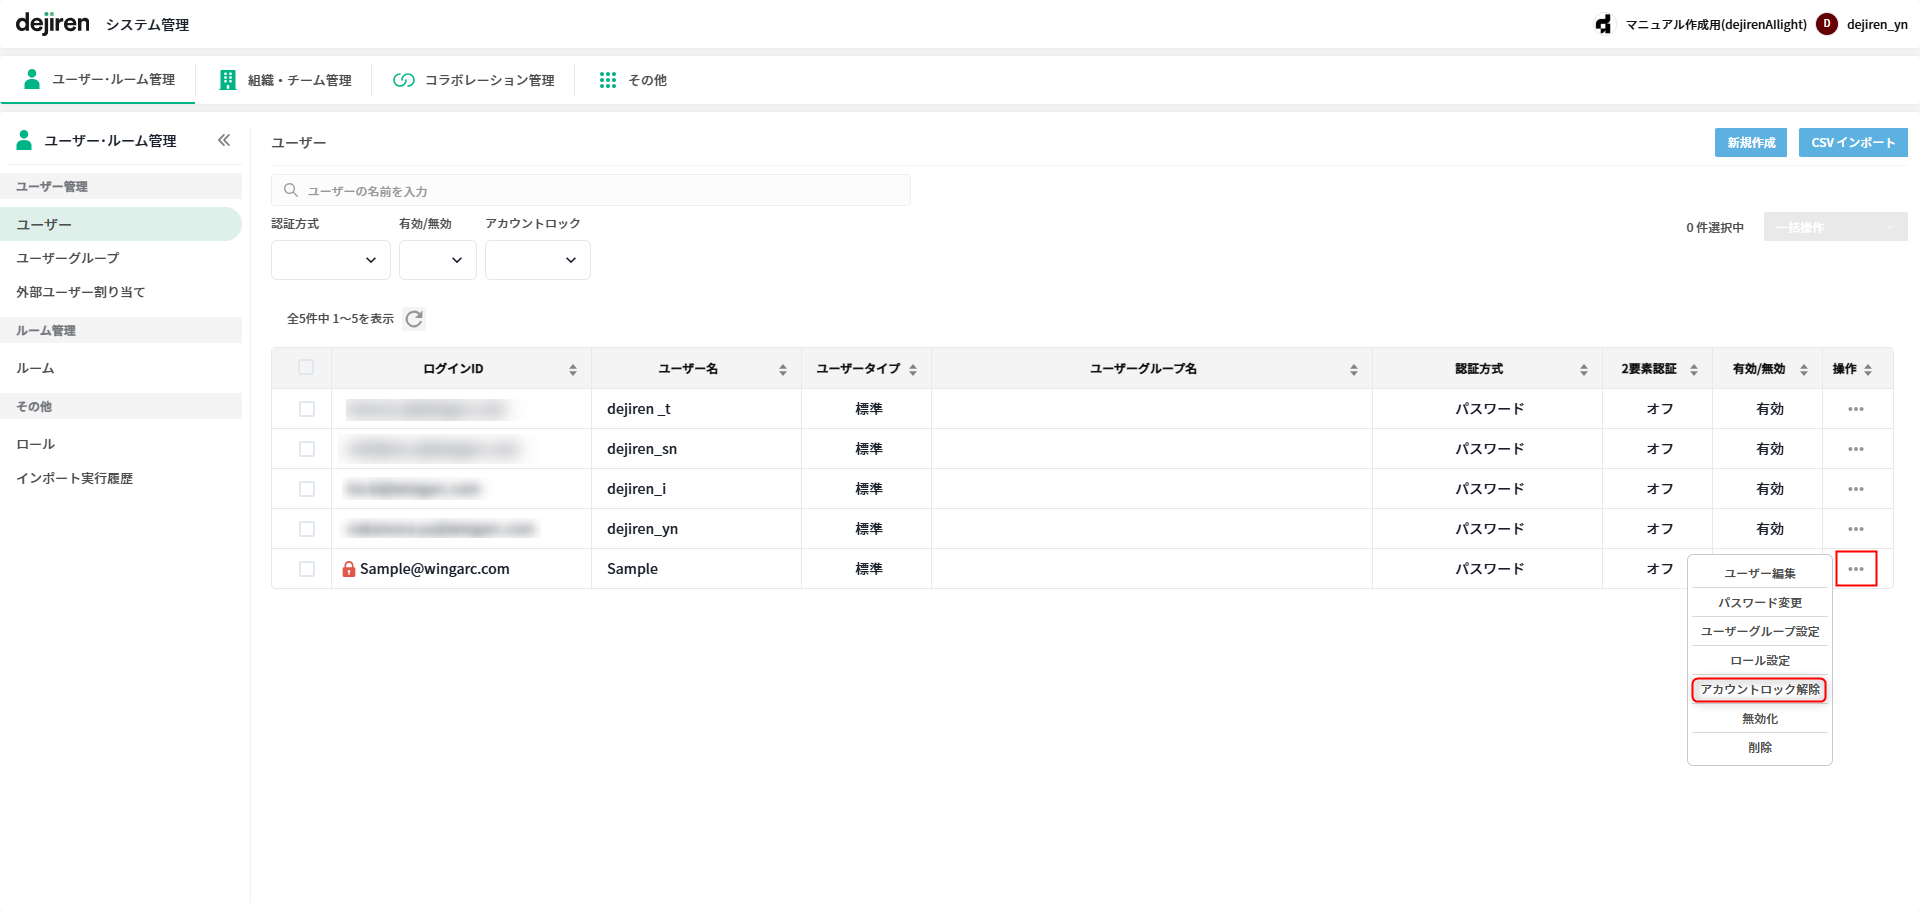Collapse the sidebar with double chevron icon

(224, 141)
